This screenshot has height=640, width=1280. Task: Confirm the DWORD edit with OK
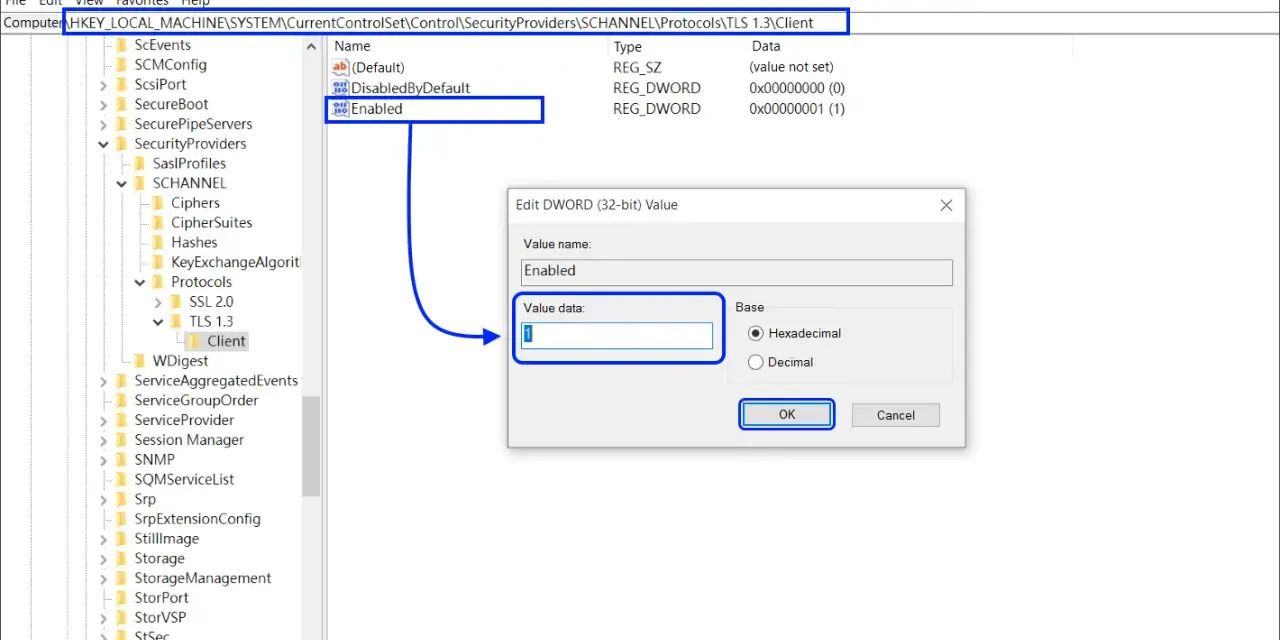[787, 415]
